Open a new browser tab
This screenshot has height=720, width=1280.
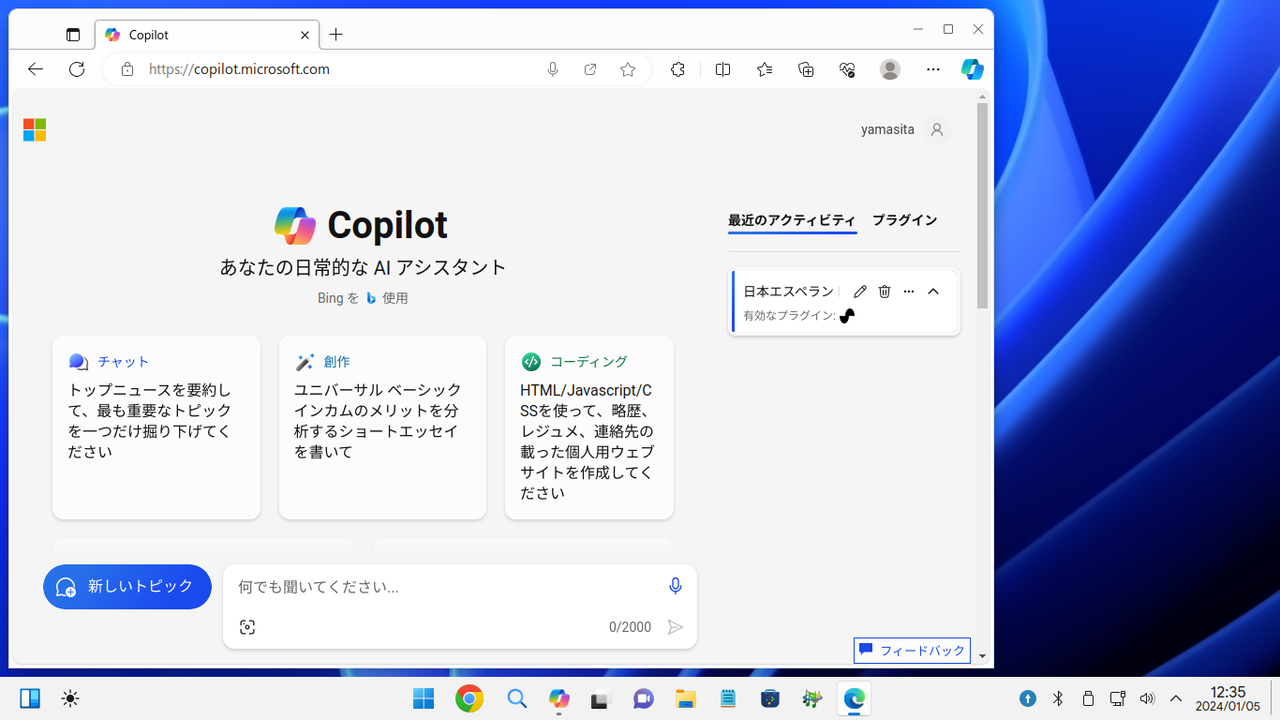pyautogui.click(x=336, y=35)
